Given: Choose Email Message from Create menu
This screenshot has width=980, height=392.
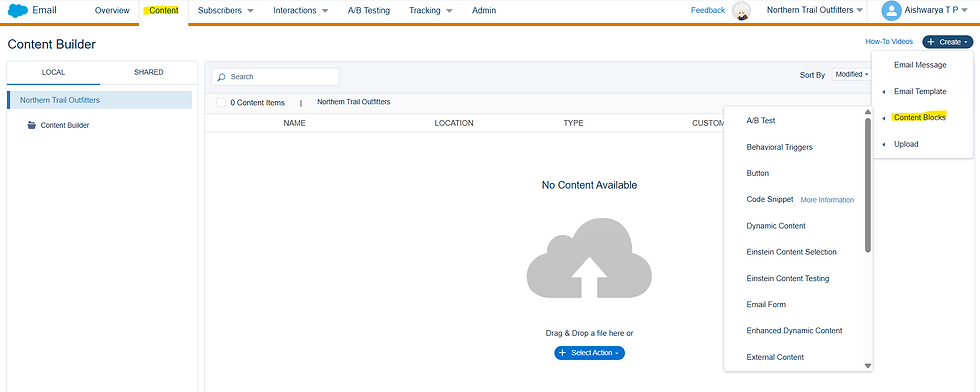Looking at the screenshot, I should (920, 65).
